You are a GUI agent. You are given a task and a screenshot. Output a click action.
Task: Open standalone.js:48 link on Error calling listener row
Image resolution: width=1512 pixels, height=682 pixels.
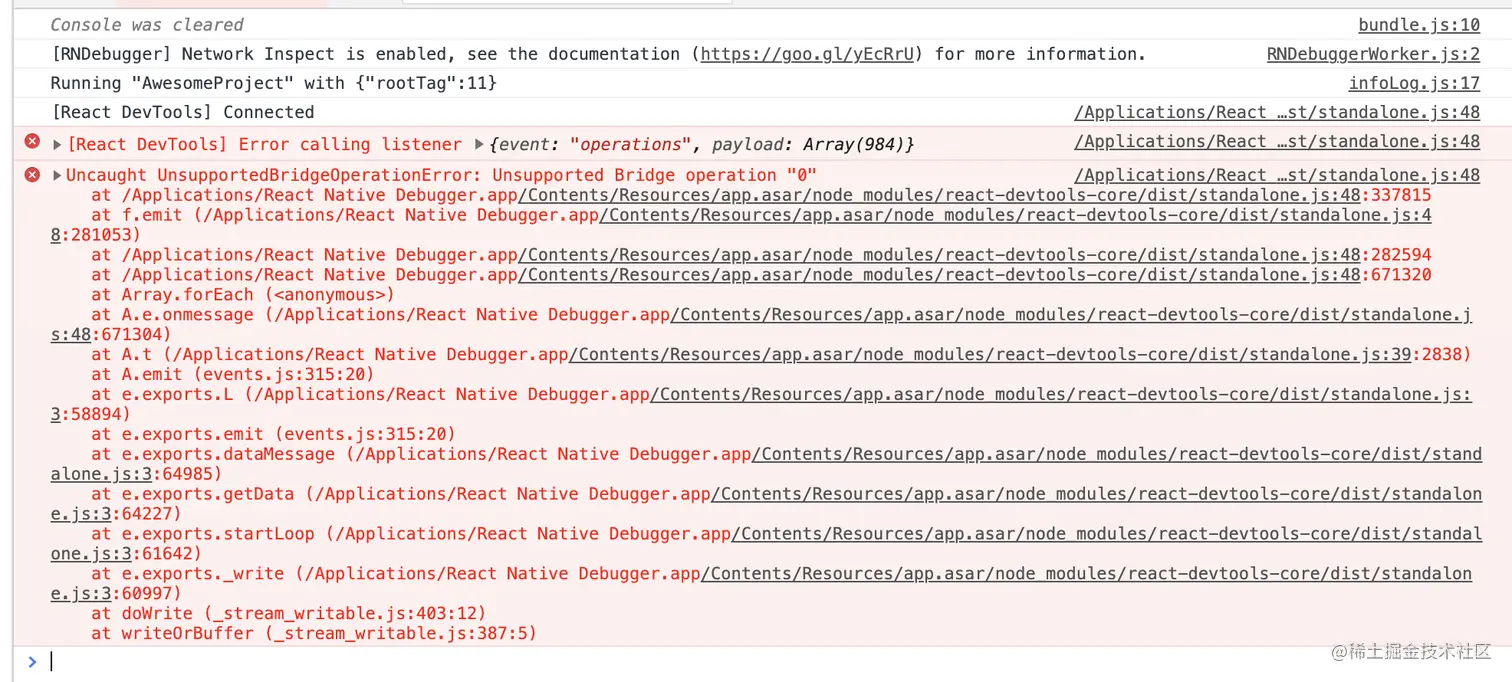1277,142
